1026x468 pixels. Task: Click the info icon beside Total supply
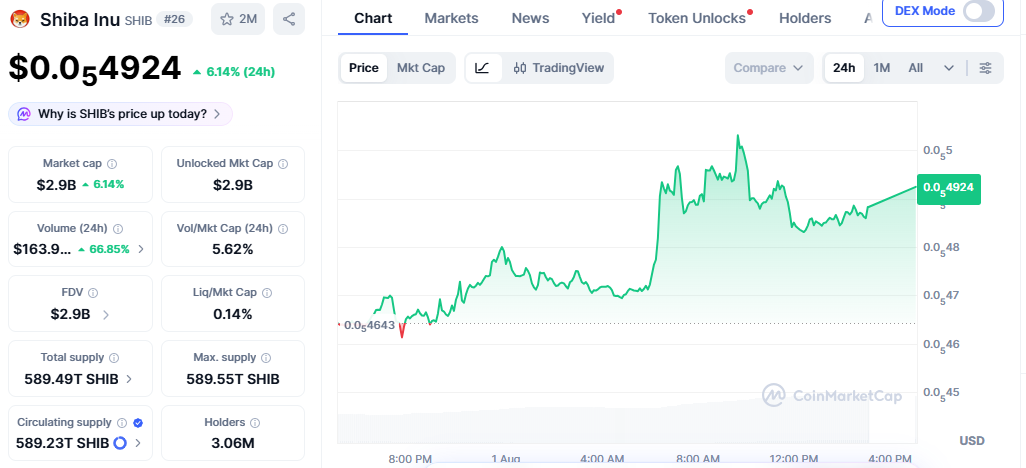coord(115,358)
